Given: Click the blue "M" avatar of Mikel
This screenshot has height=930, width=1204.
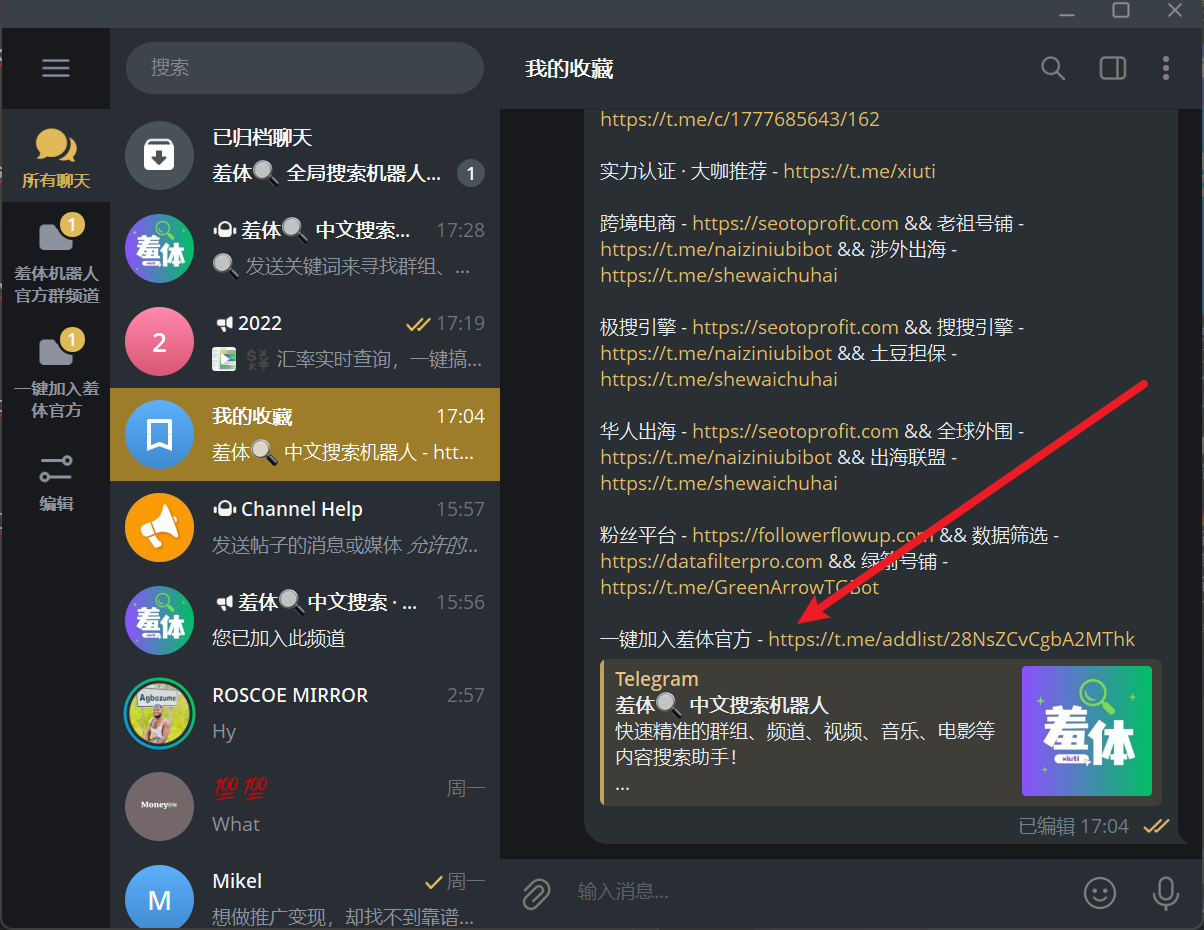Looking at the screenshot, I should point(159,899).
